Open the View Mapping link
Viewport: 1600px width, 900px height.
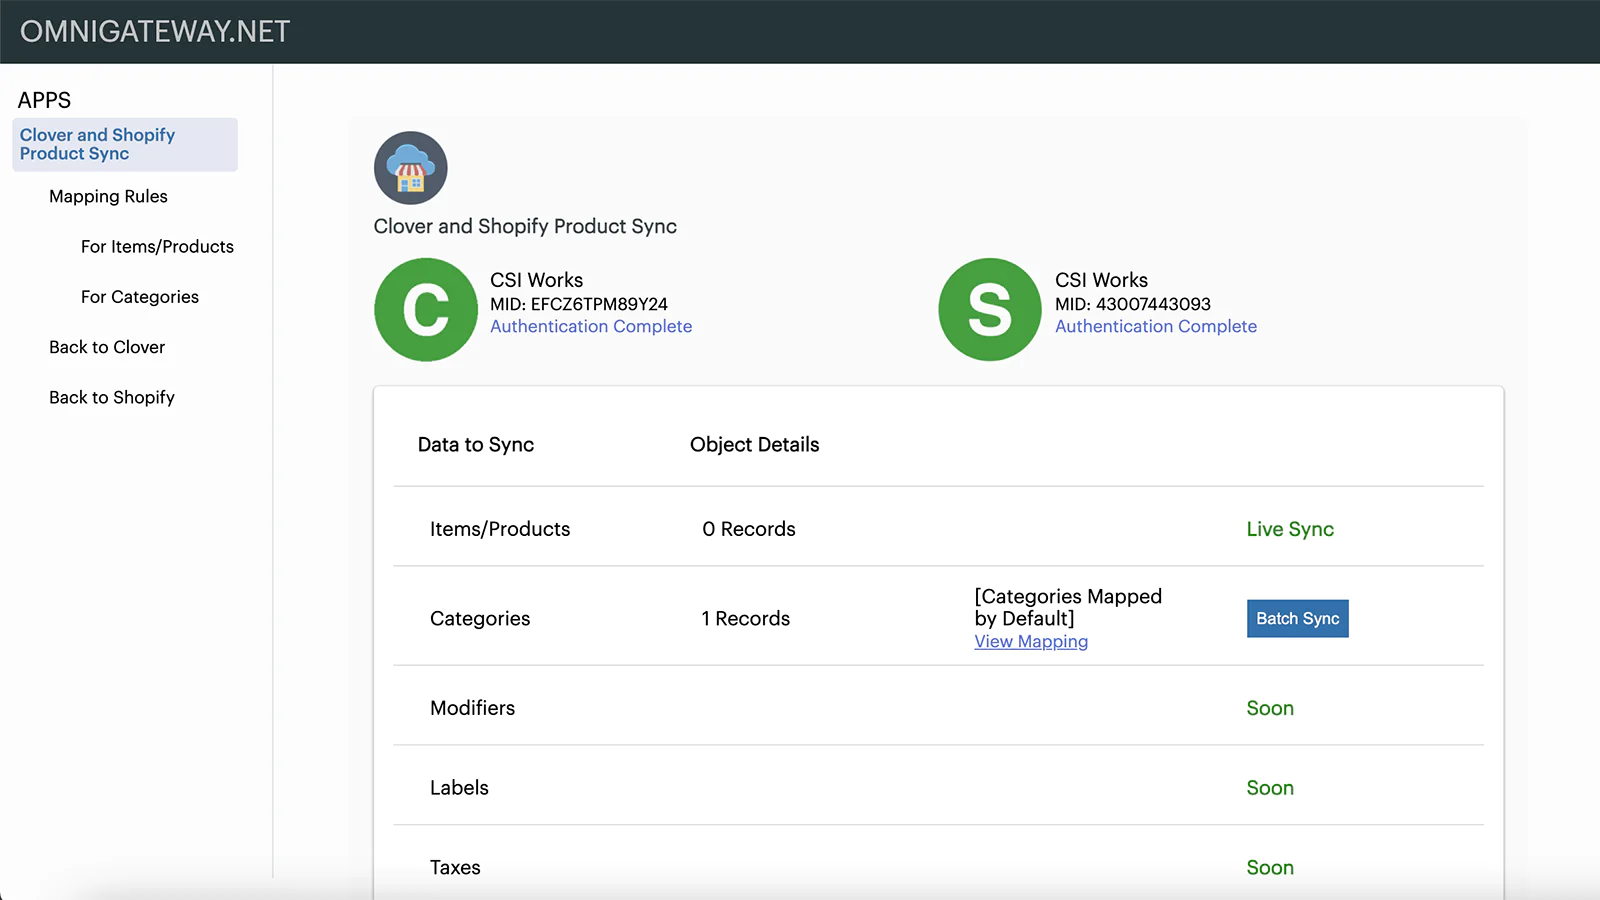click(1031, 642)
